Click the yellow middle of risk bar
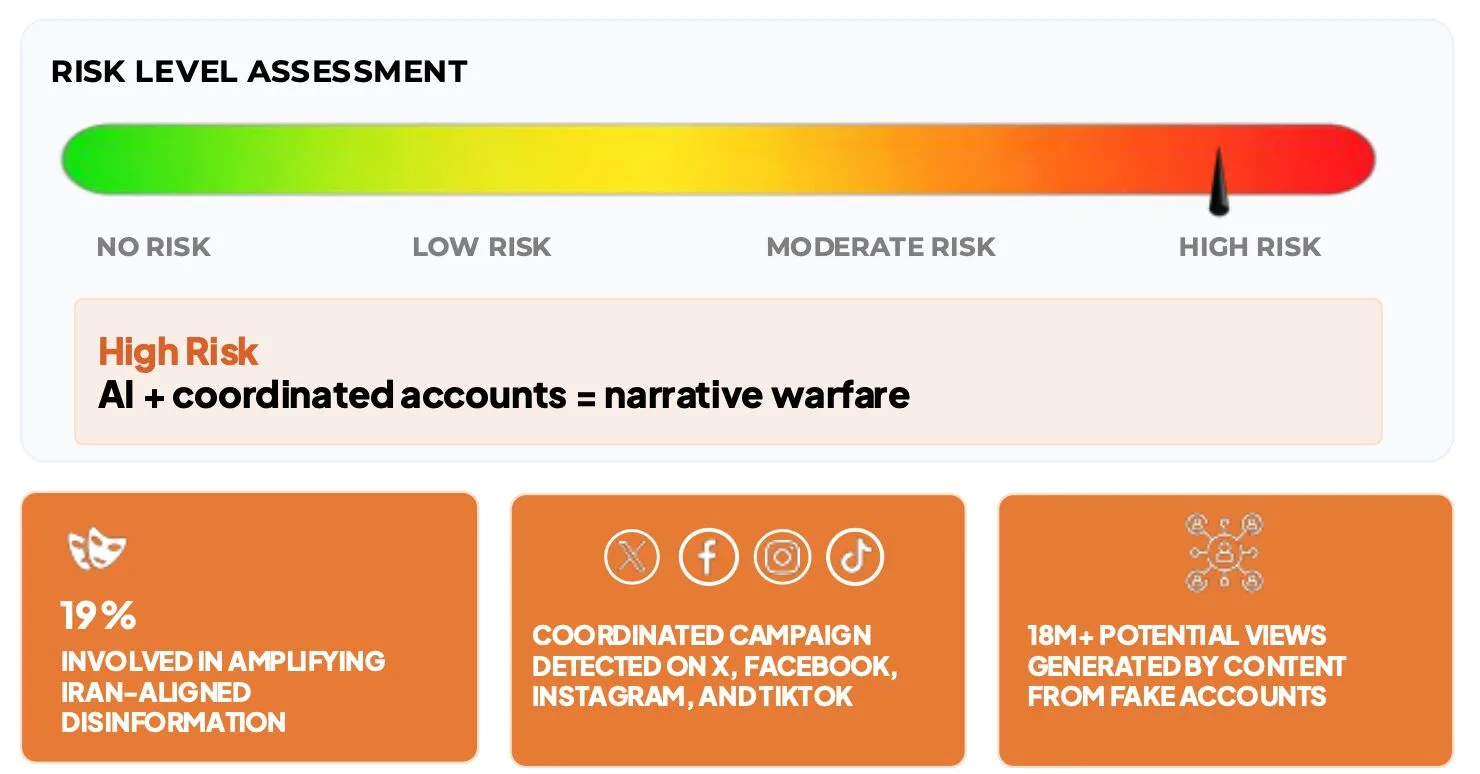 point(650,159)
